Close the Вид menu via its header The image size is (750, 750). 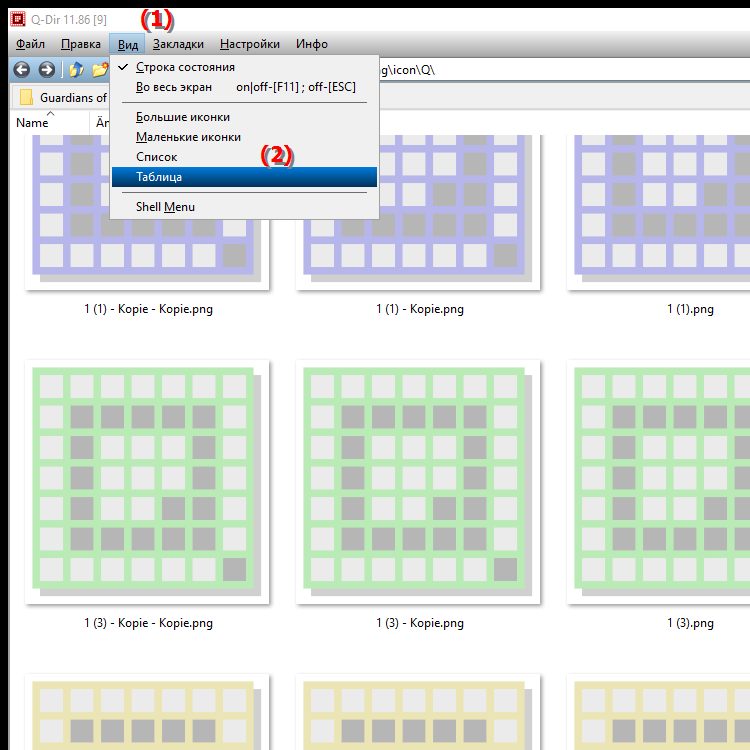click(x=128, y=44)
